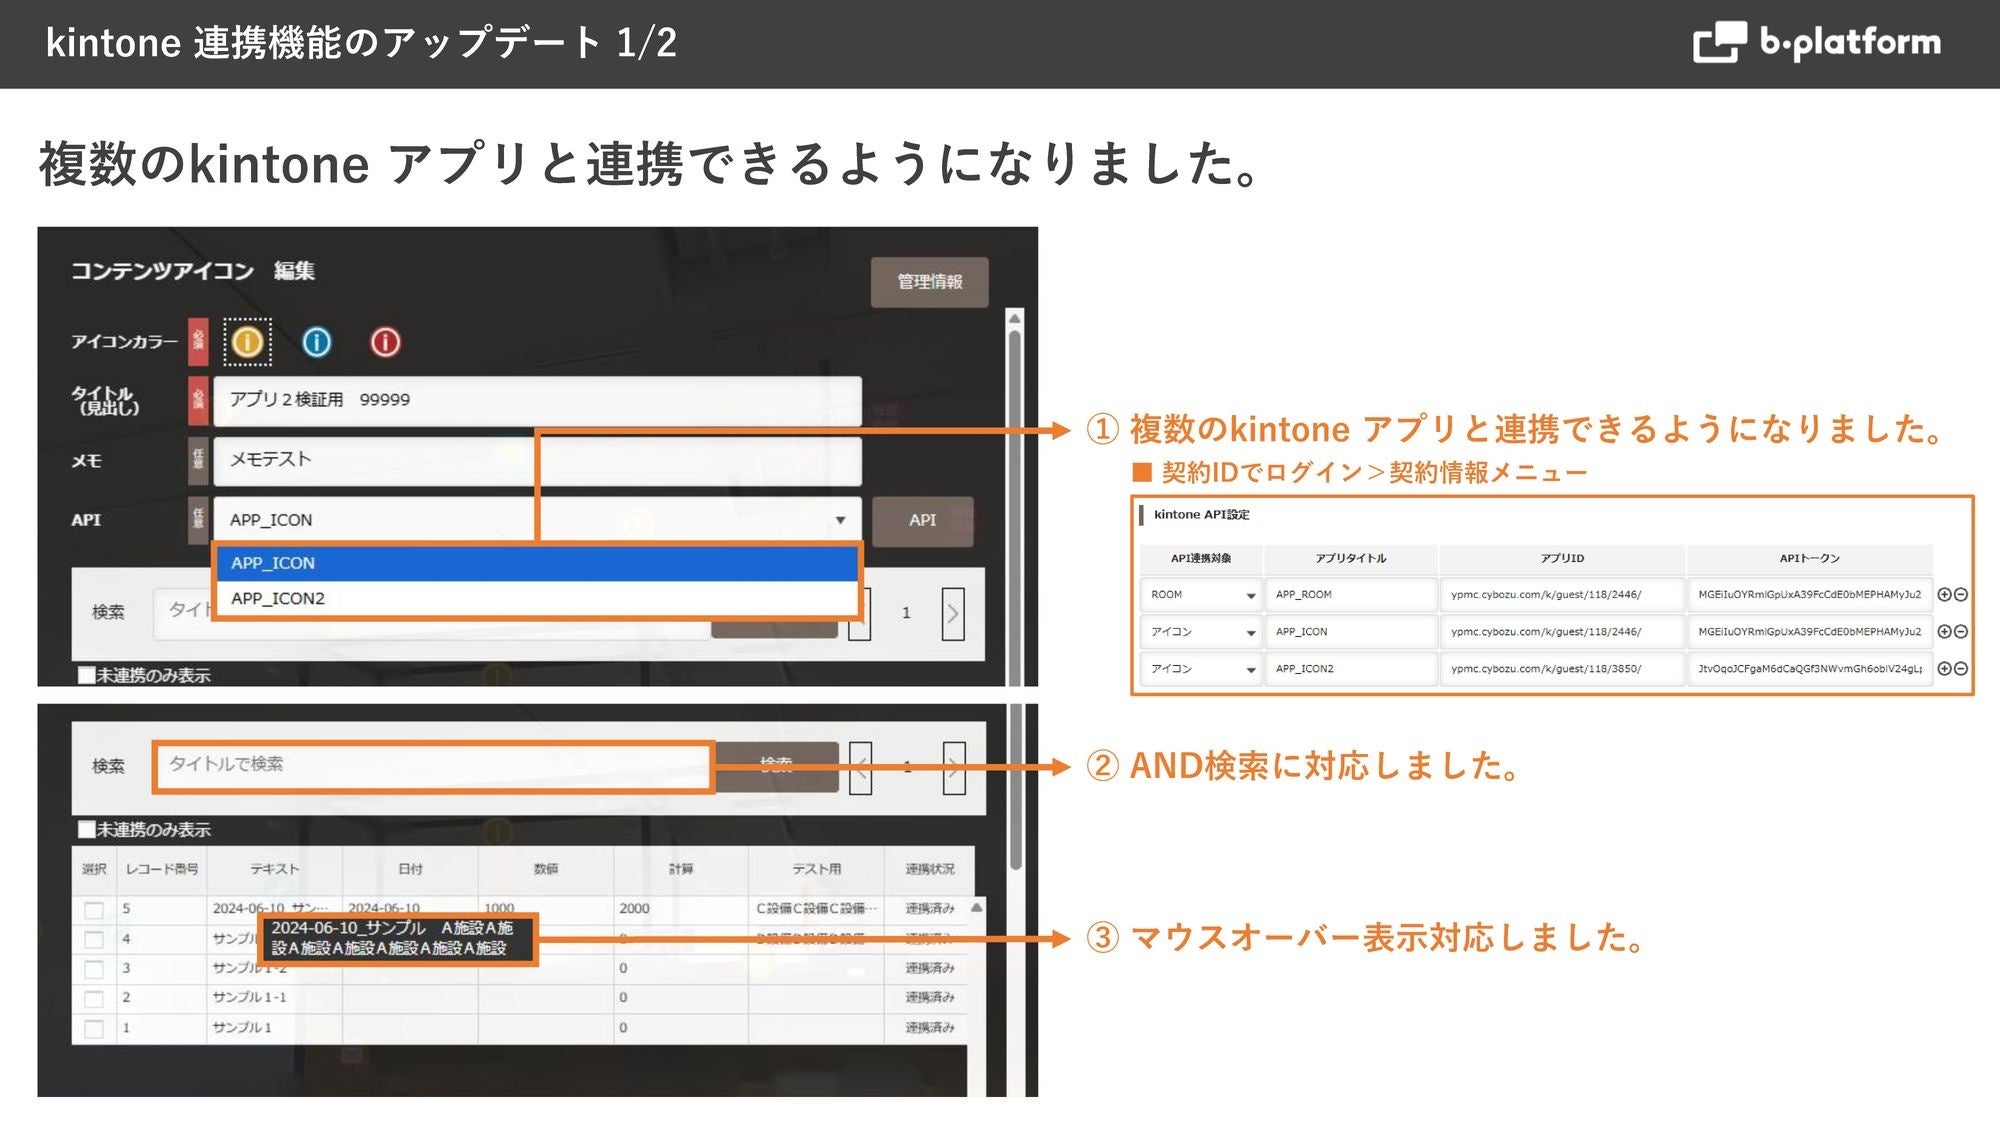
Task: Click 連携済み status of record 3
Action: (930, 968)
